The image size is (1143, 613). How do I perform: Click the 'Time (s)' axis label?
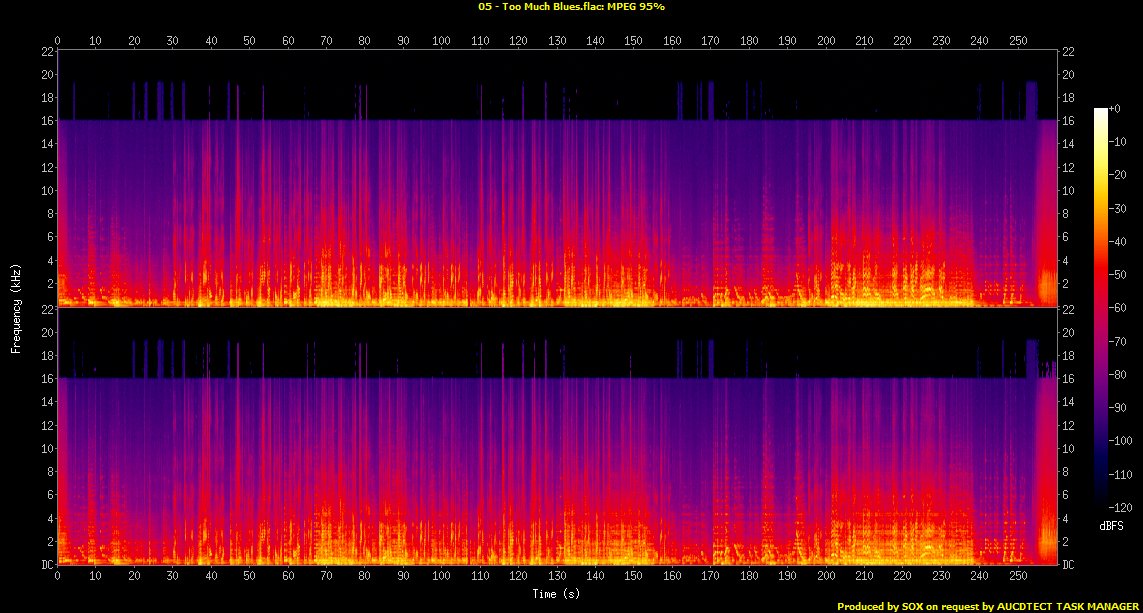(x=557, y=594)
